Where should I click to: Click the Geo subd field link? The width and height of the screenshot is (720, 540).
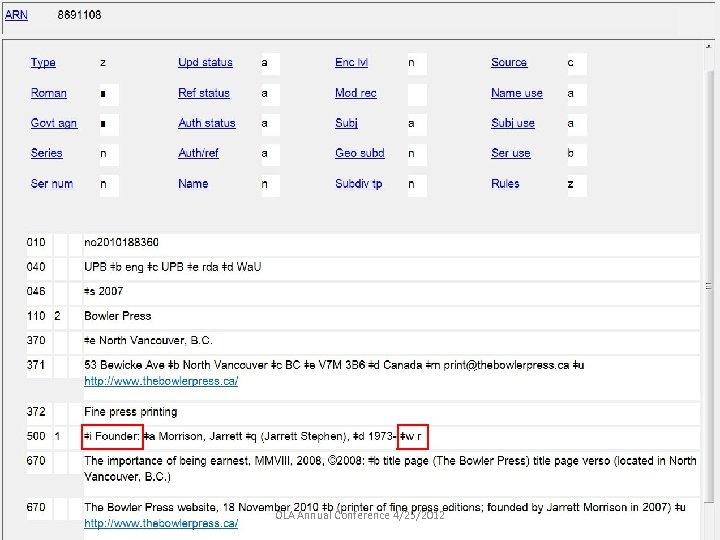click(x=360, y=153)
